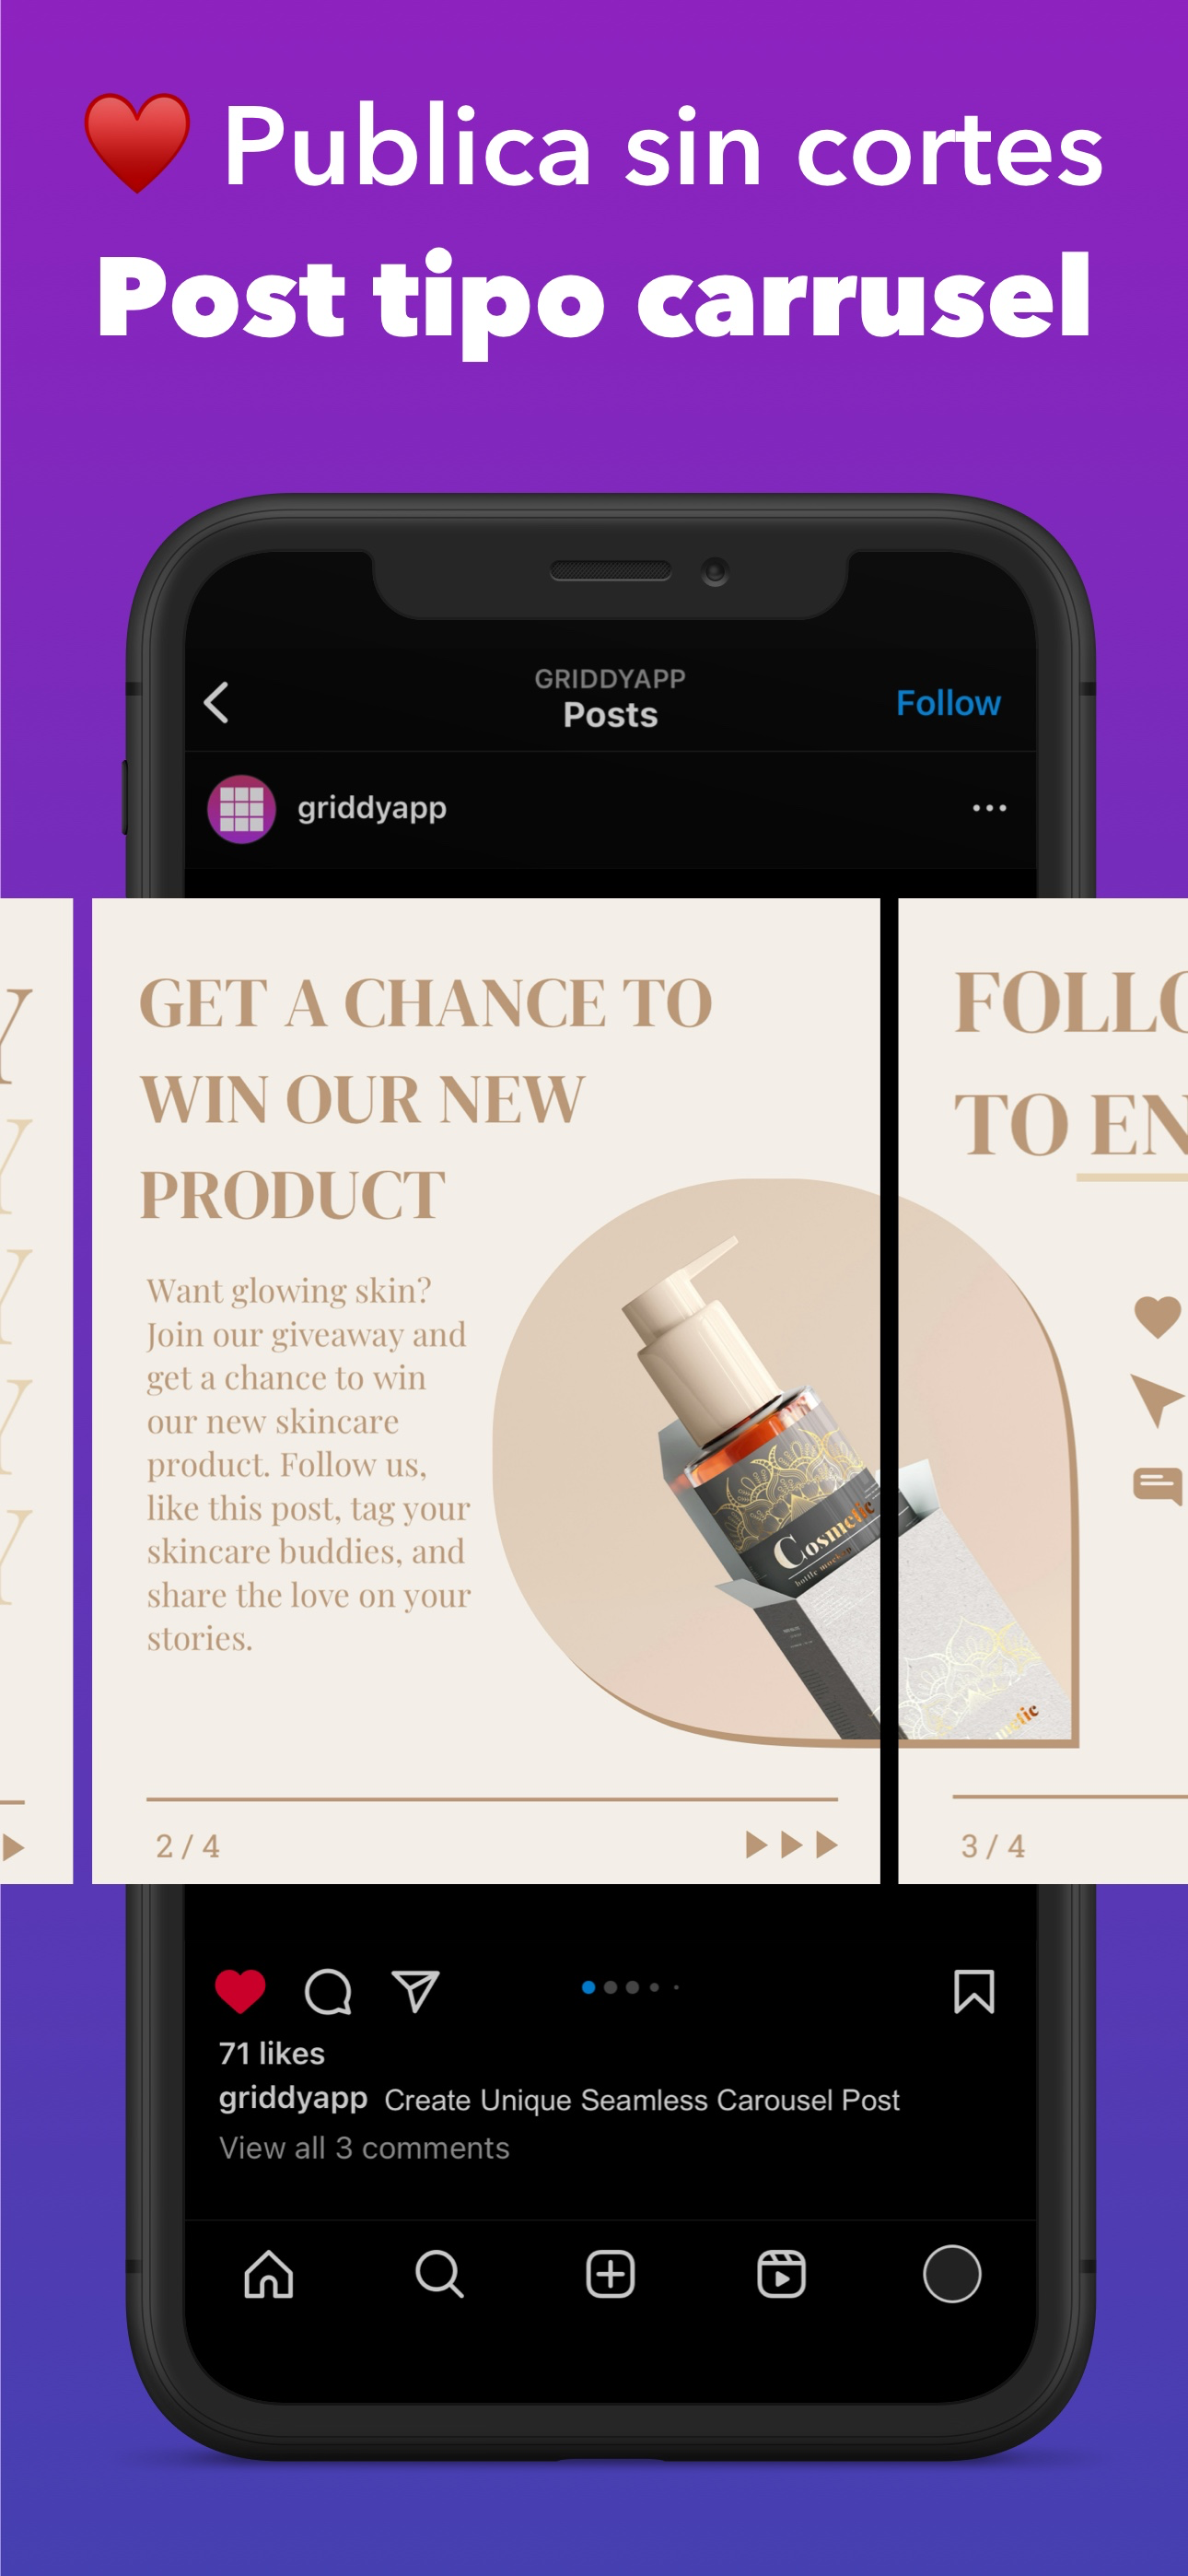Open the Search tab magnifier
Image resolution: width=1188 pixels, height=2576 pixels.
coord(439,2273)
